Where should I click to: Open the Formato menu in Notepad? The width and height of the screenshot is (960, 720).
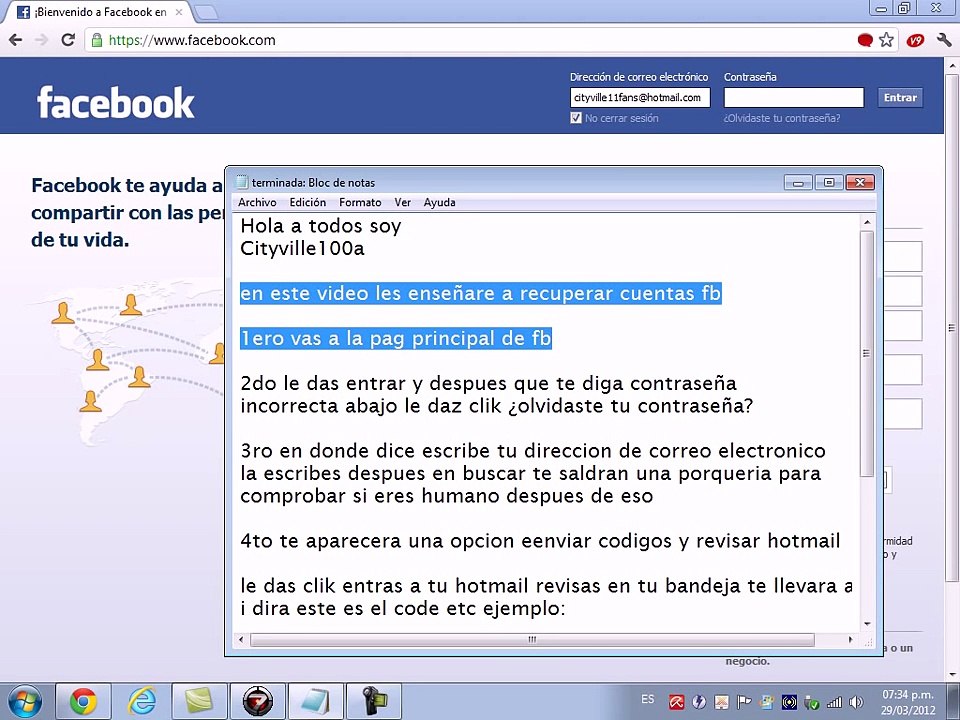[360, 202]
